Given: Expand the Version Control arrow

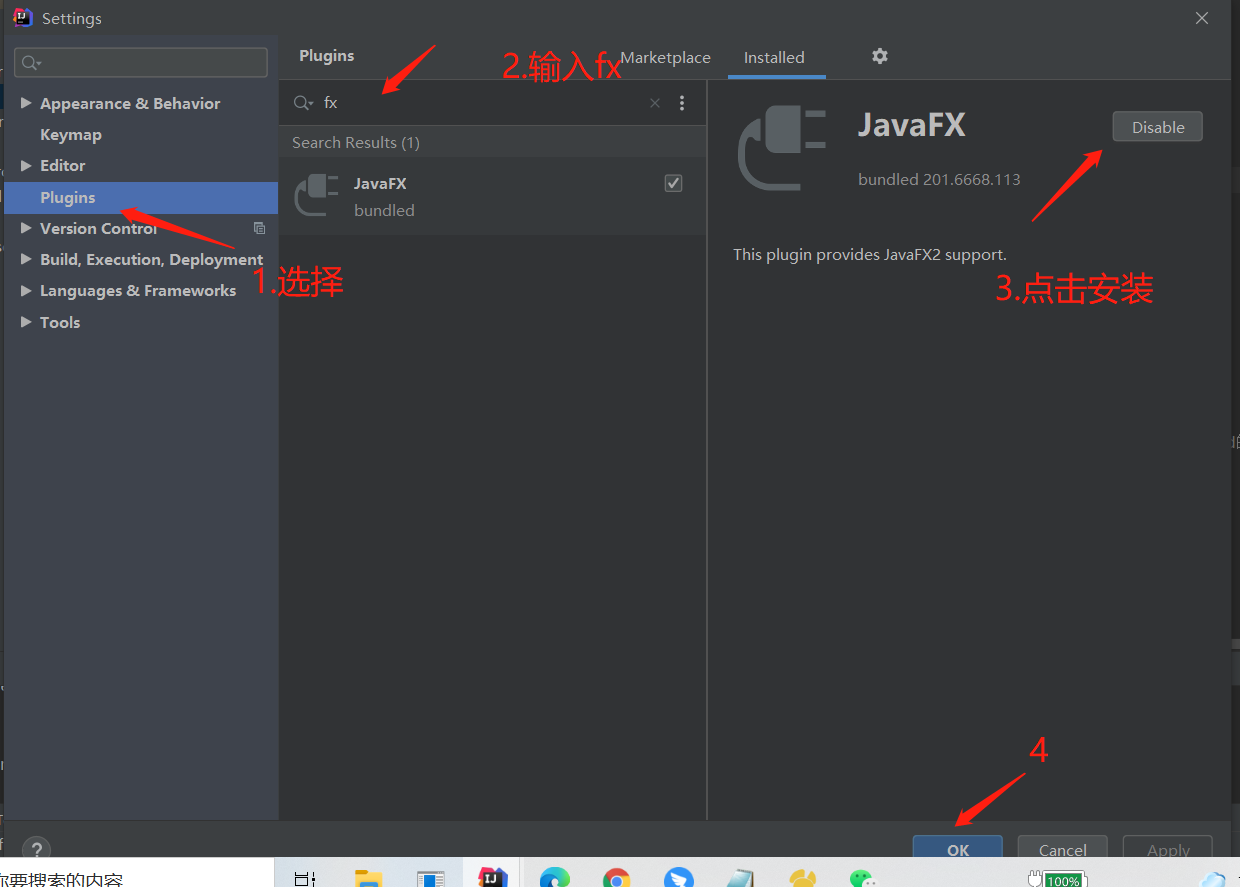Looking at the screenshot, I should click(x=26, y=228).
